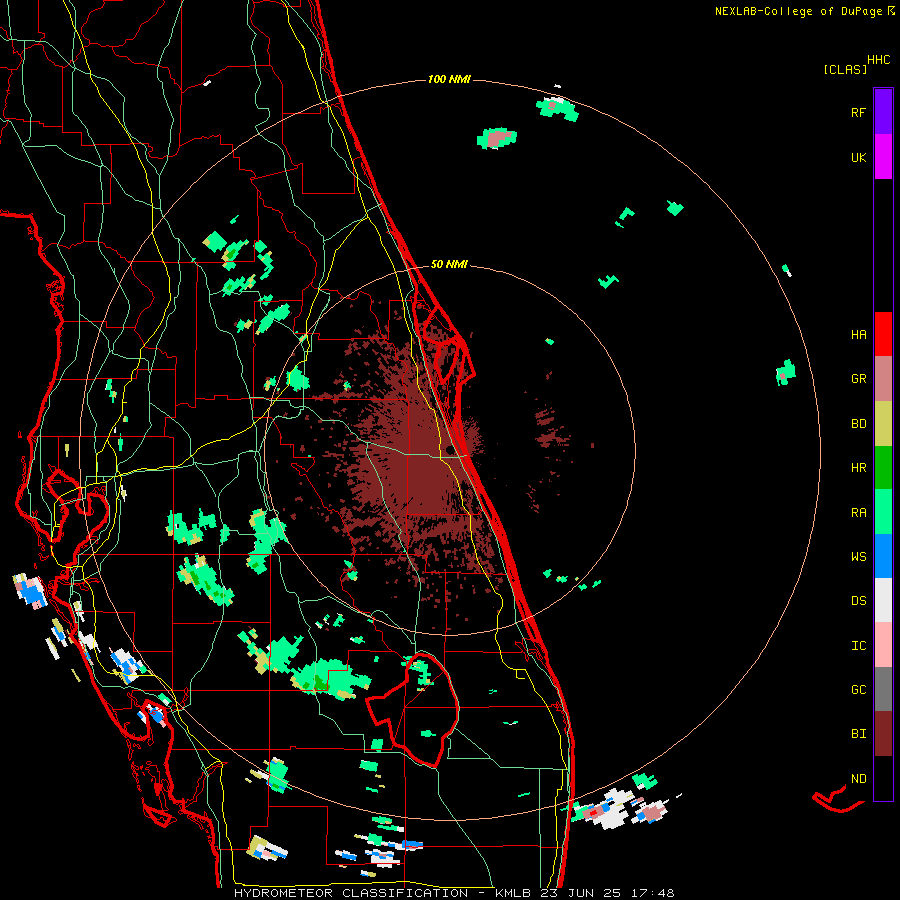Click the UK legend label

pyautogui.click(x=858, y=157)
